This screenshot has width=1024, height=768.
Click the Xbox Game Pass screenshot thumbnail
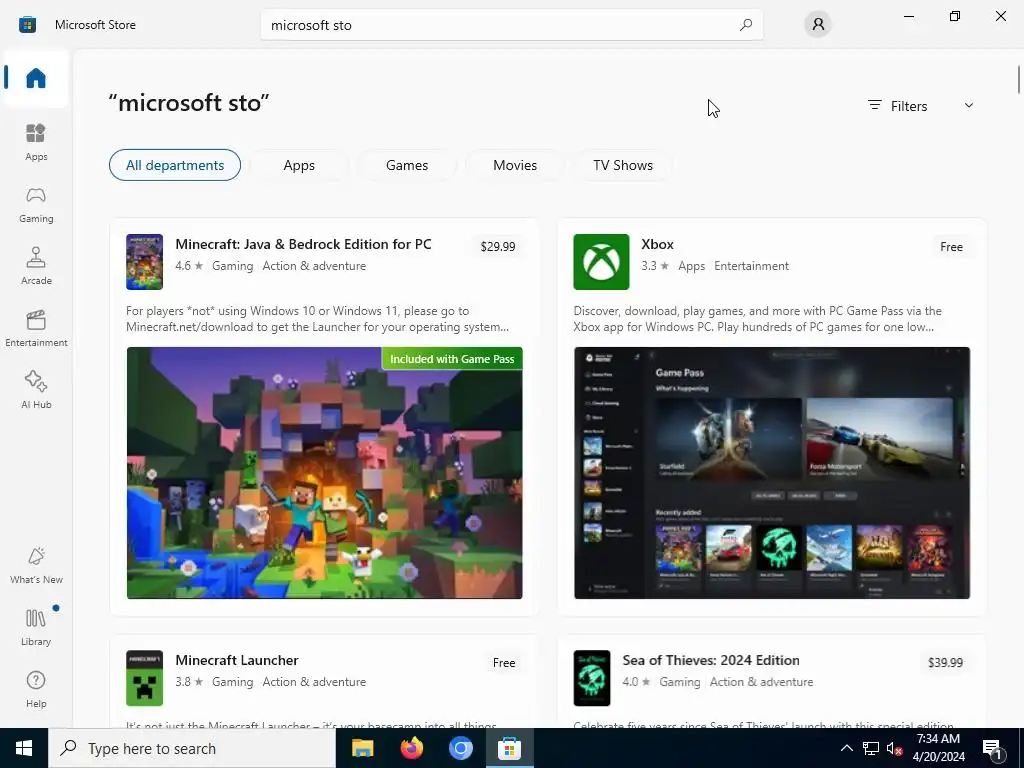(x=772, y=473)
